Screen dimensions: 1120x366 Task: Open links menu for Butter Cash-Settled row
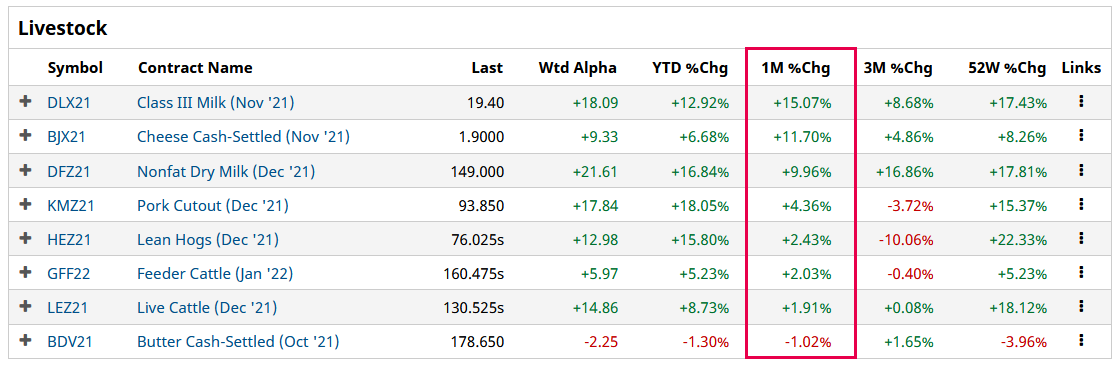[1081, 340]
